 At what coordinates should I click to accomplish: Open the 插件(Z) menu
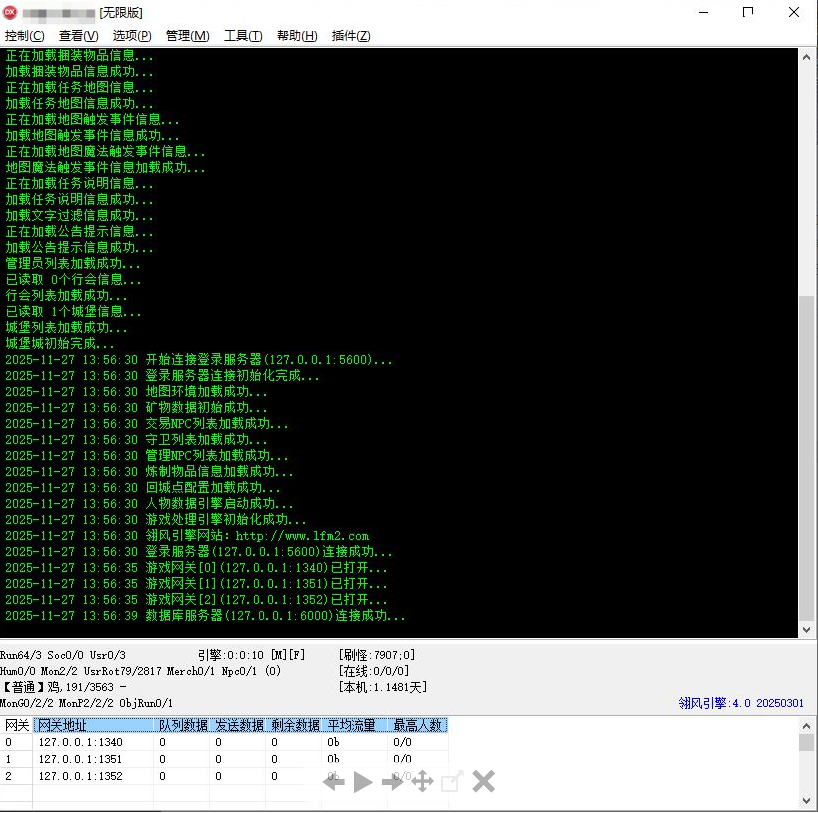click(351, 36)
